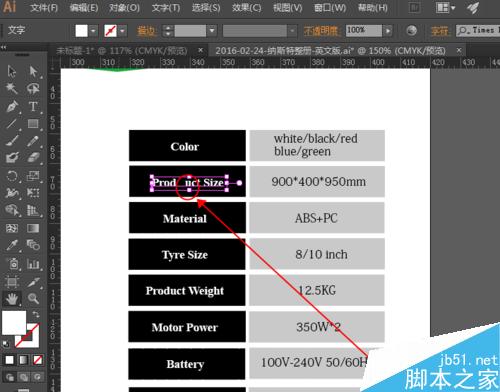Select the Rotate tool
The image size is (500, 392).
(12, 176)
